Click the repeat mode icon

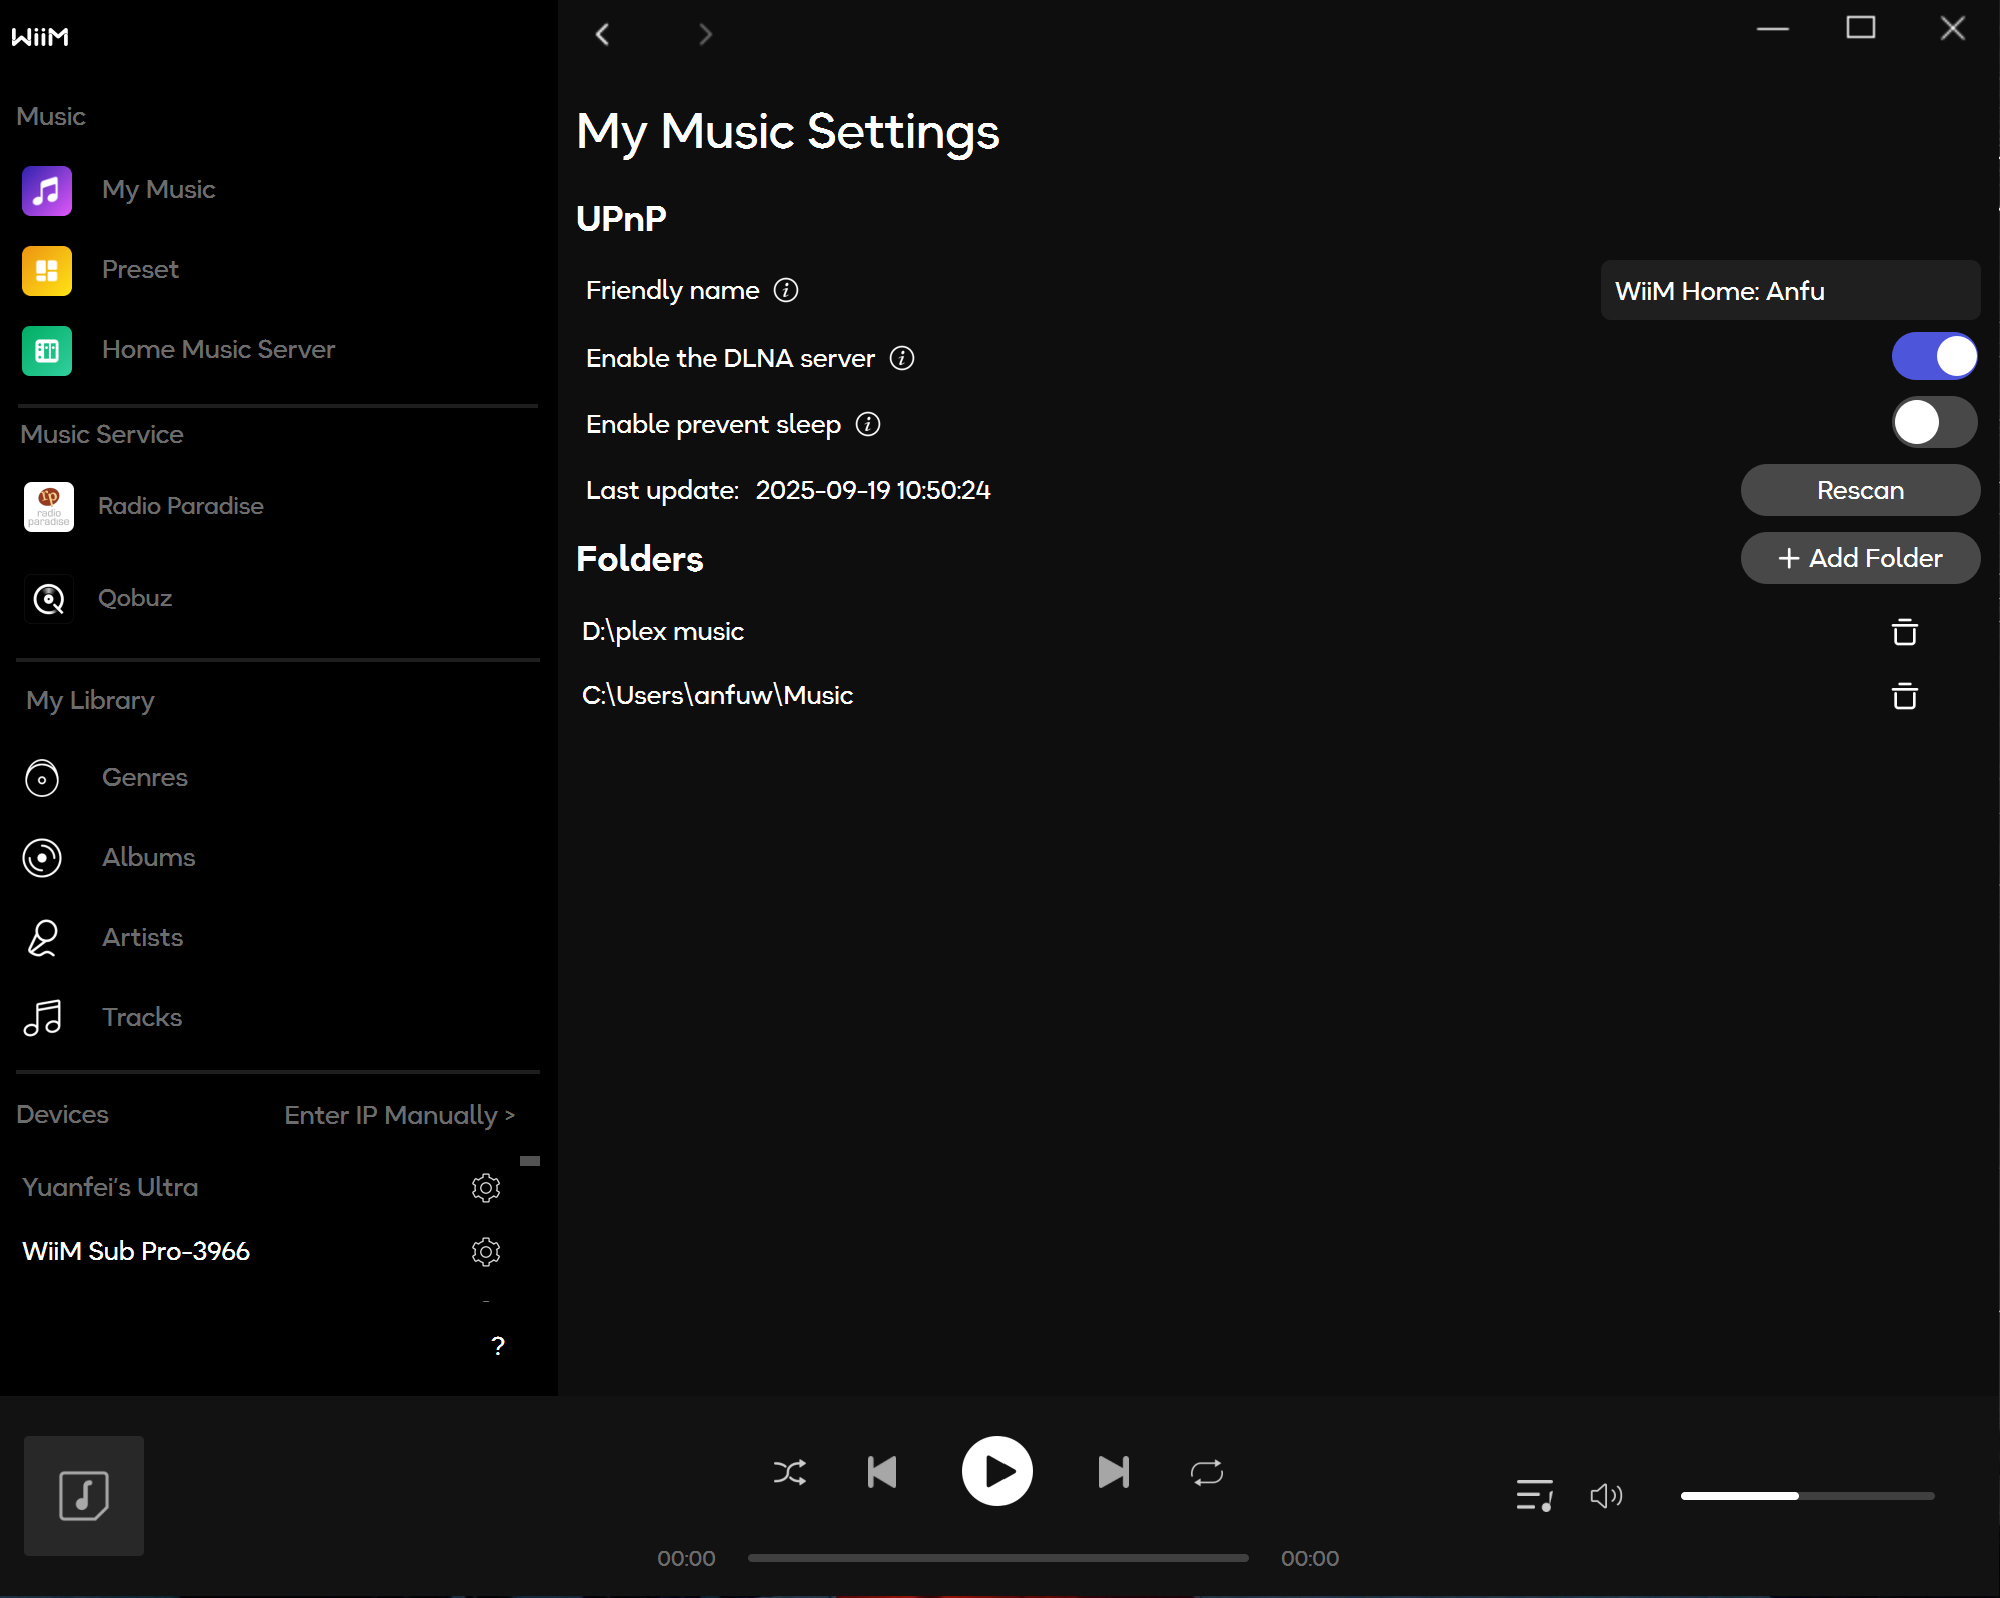point(1206,1472)
